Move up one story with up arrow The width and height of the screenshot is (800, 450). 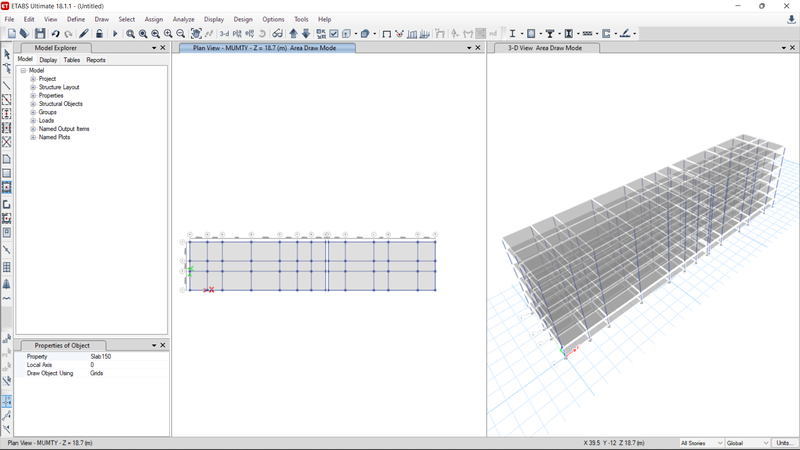[x=293, y=34]
